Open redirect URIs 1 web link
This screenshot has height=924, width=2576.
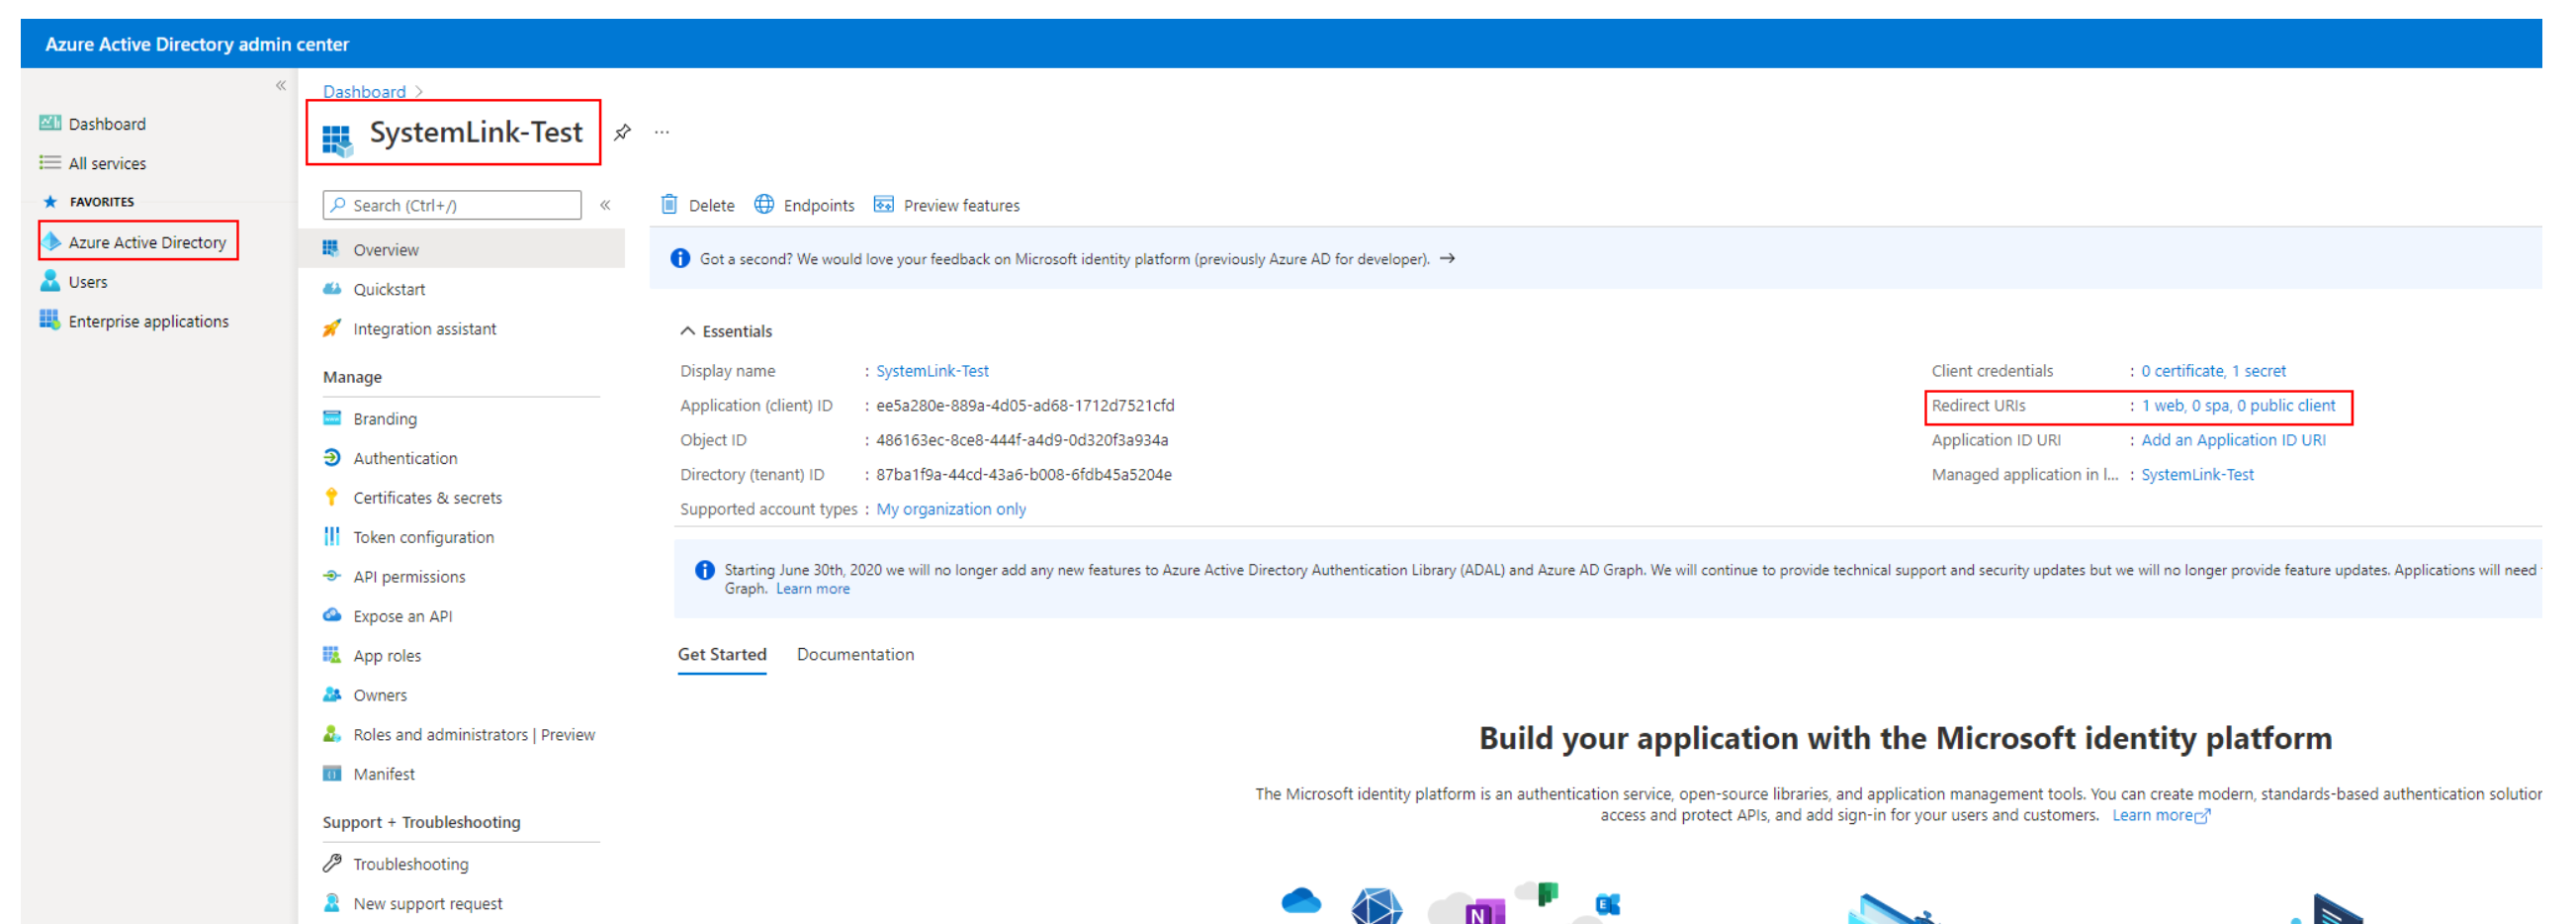coord(2238,405)
